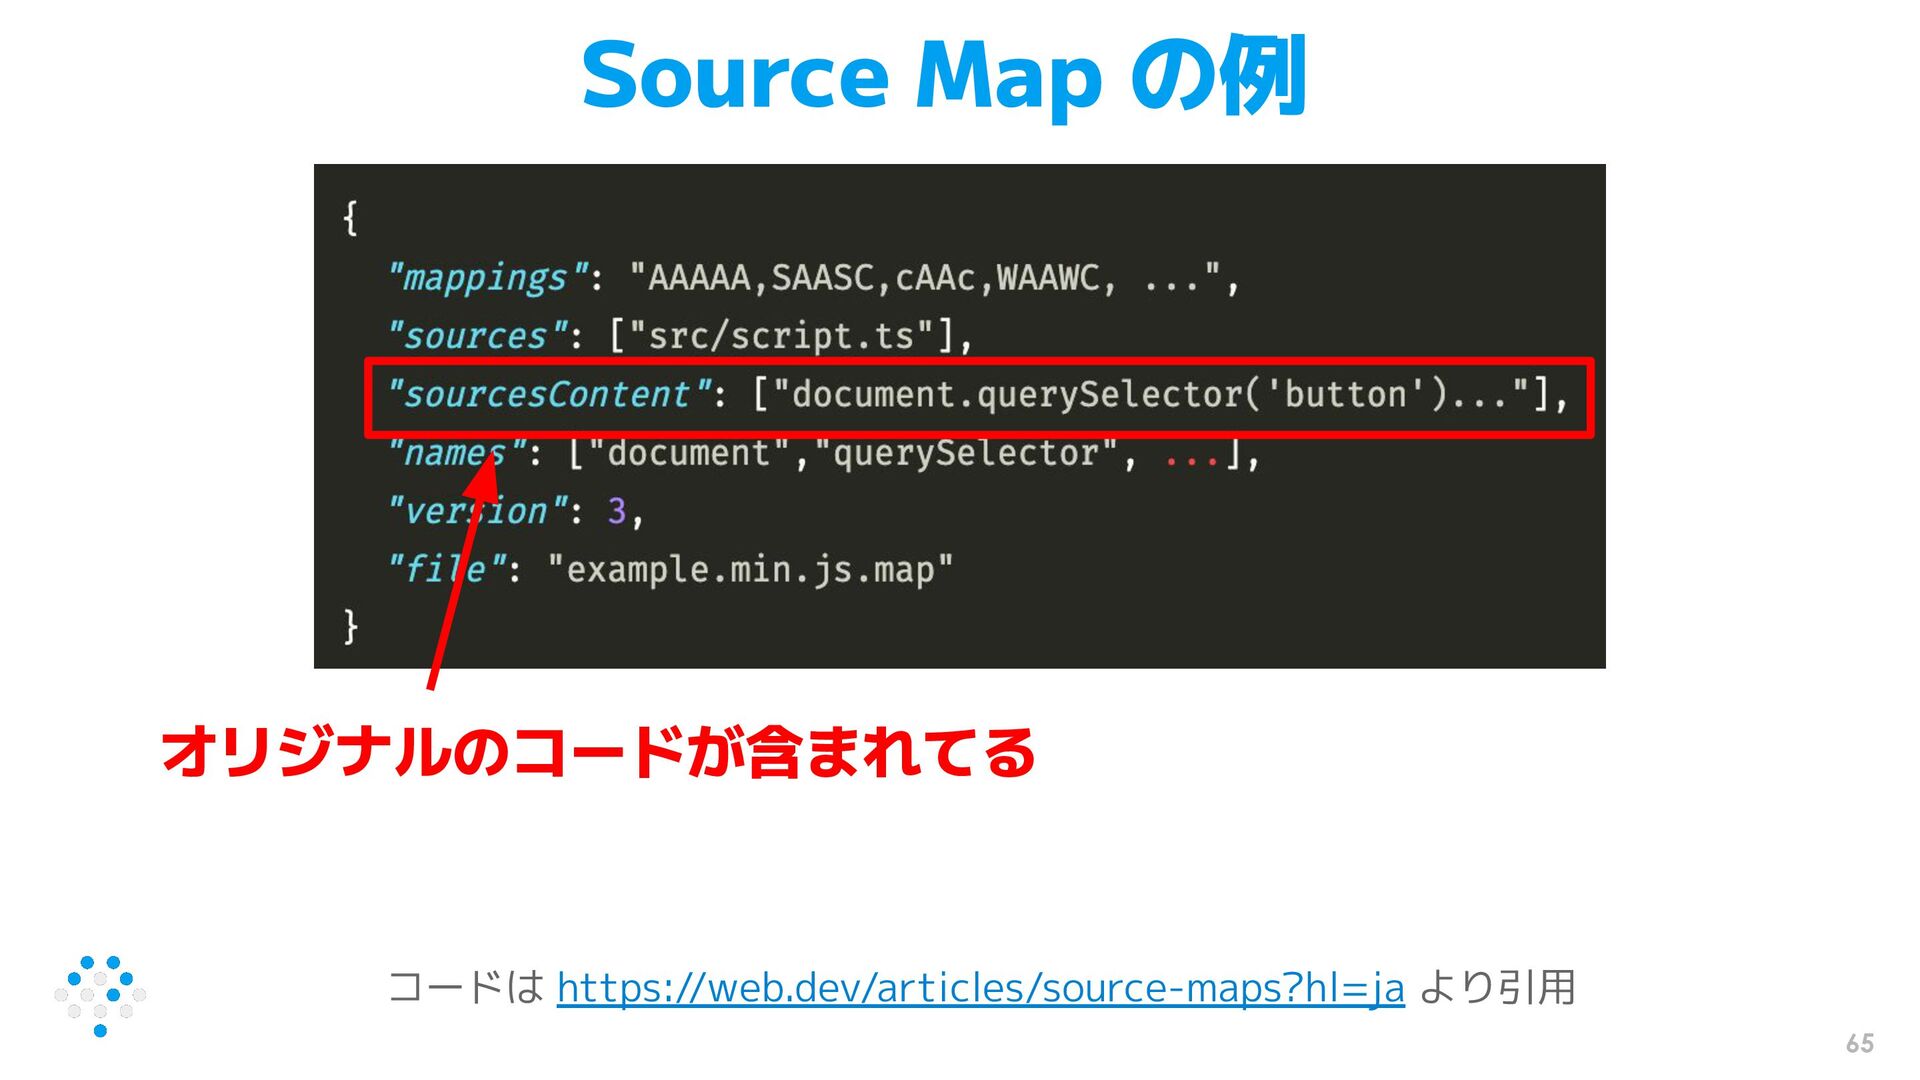Click the closing curly brace in code
The image size is (1920, 1080).
(x=350, y=626)
